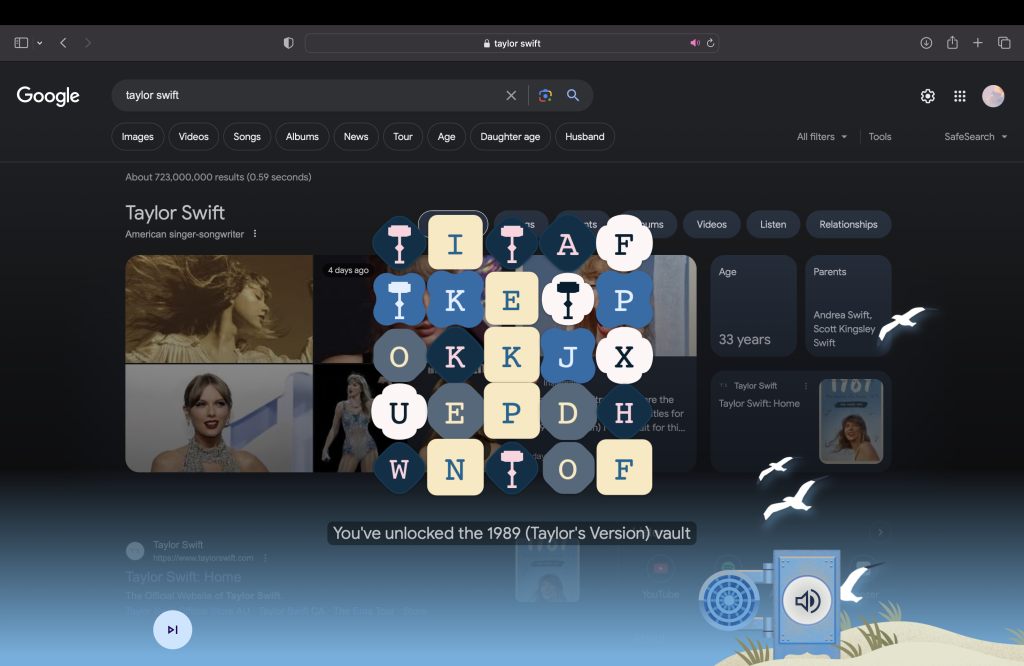The height and width of the screenshot is (666, 1024).
Task: Filter results by Songs
Action: pos(247,136)
